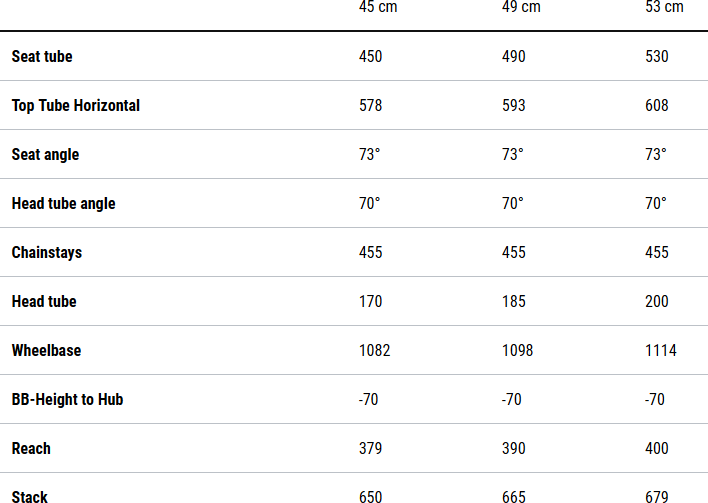
Task: Click the 578 top tube value
Action: pyautogui.click(x=371, y=106)
